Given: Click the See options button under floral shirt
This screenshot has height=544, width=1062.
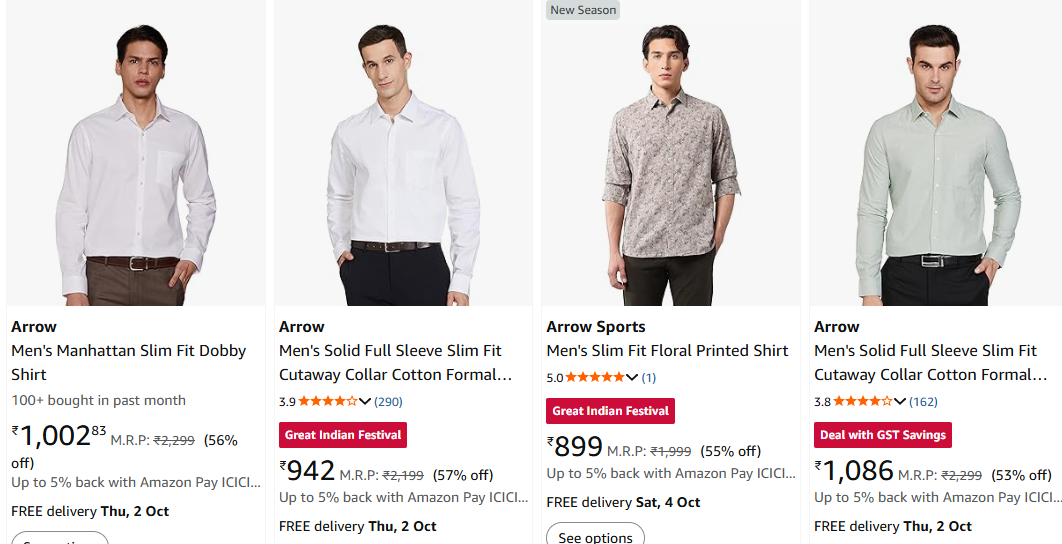Looking at the screenshot, I should 595,537.
